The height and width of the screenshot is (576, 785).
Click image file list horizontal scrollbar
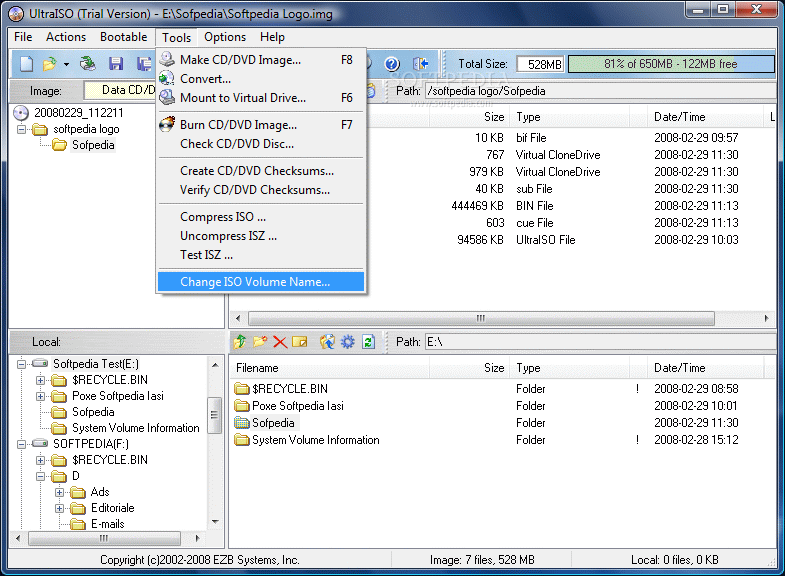[x=481, y=318]
